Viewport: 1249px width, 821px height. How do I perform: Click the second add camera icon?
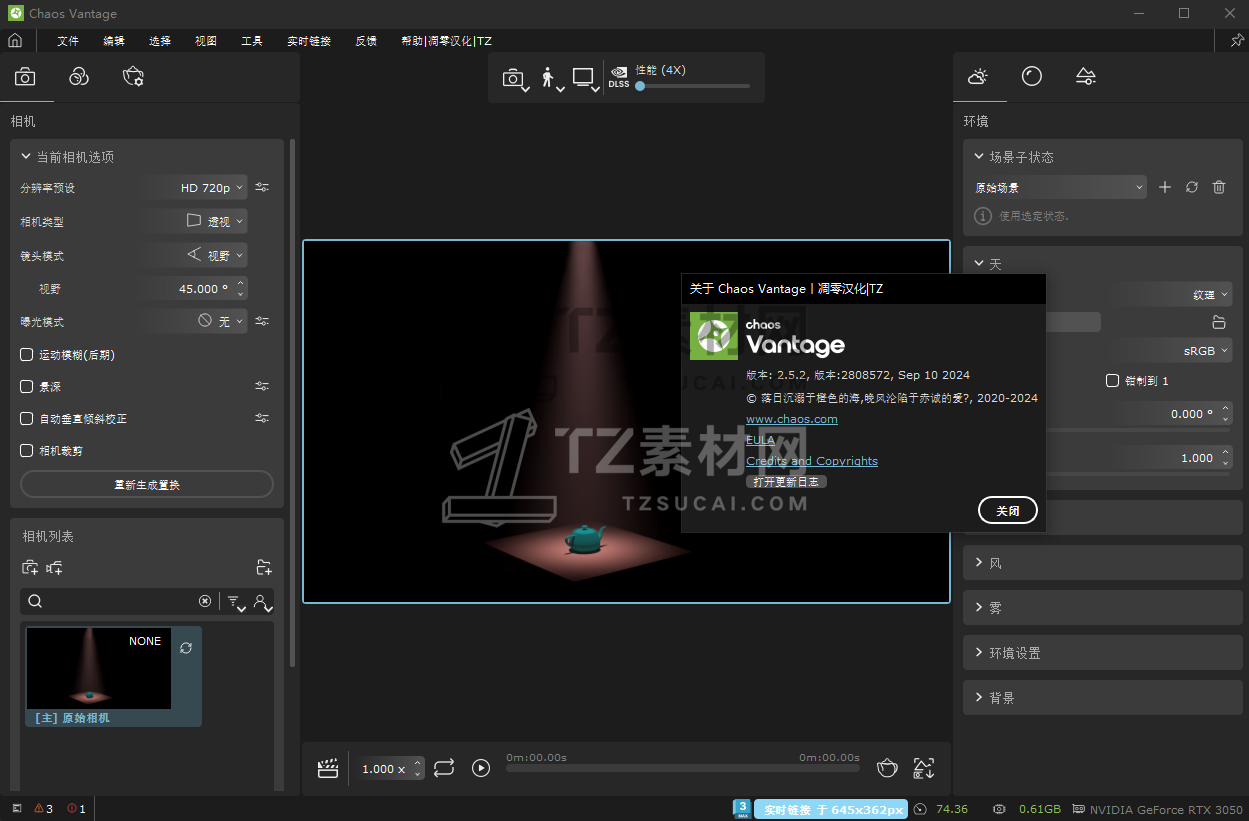[55, 568]
